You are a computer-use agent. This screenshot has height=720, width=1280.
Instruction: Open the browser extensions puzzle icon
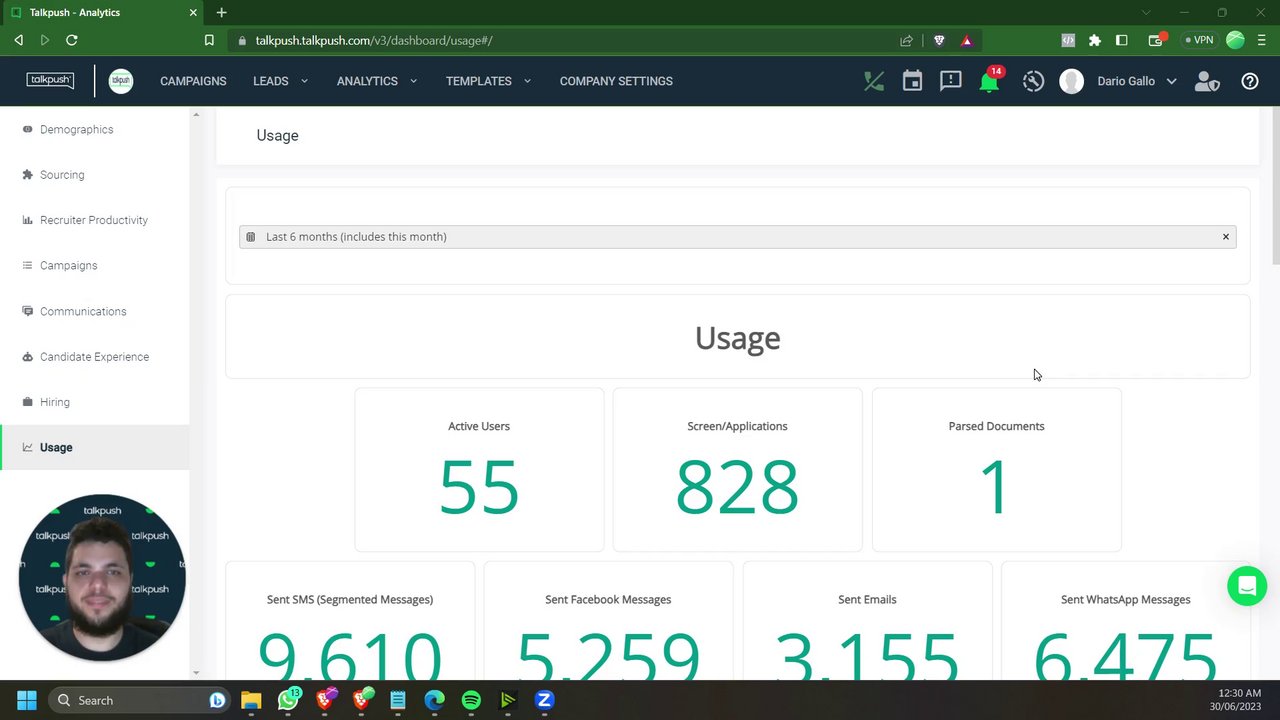pos(1095,40)
